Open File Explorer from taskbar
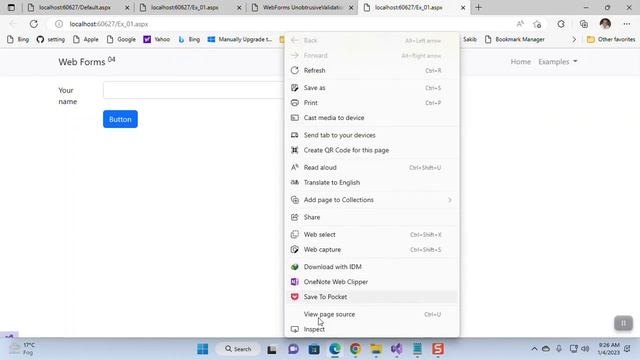This screenshot has height=360, width=640. click(x=376, y=349)
